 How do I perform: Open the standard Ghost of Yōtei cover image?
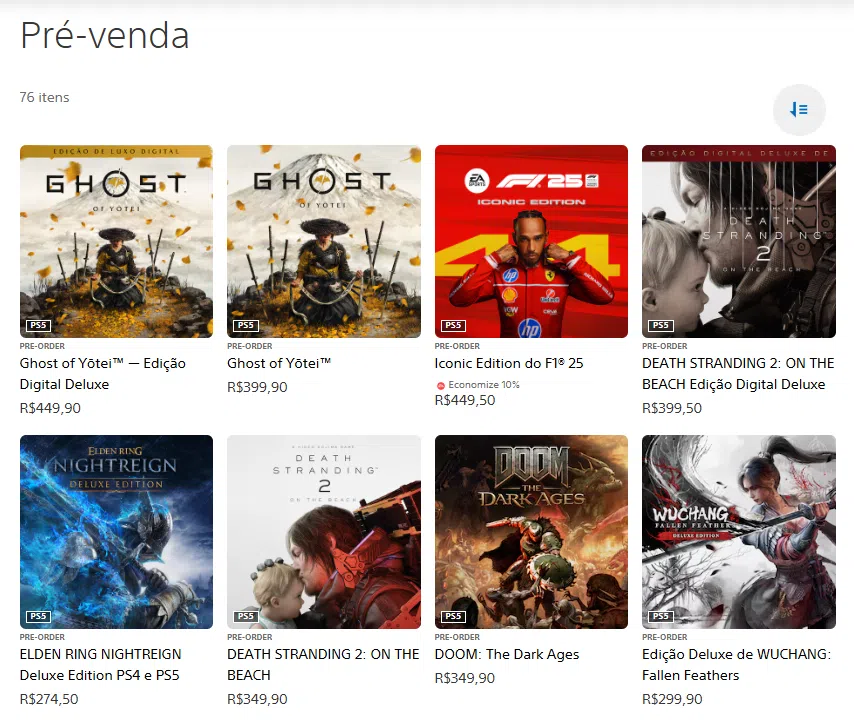point(324,241)
